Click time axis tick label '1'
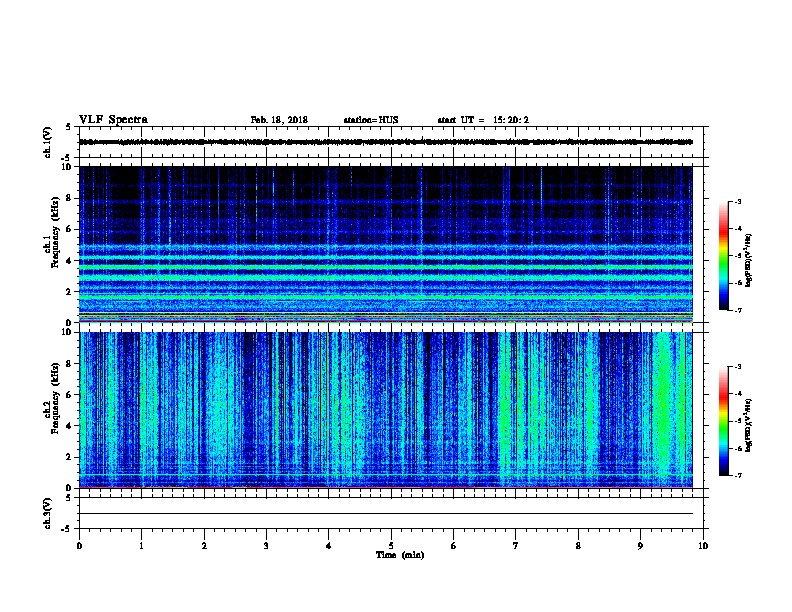Viewport: 792px width, 612px height. tap(141, 546)
